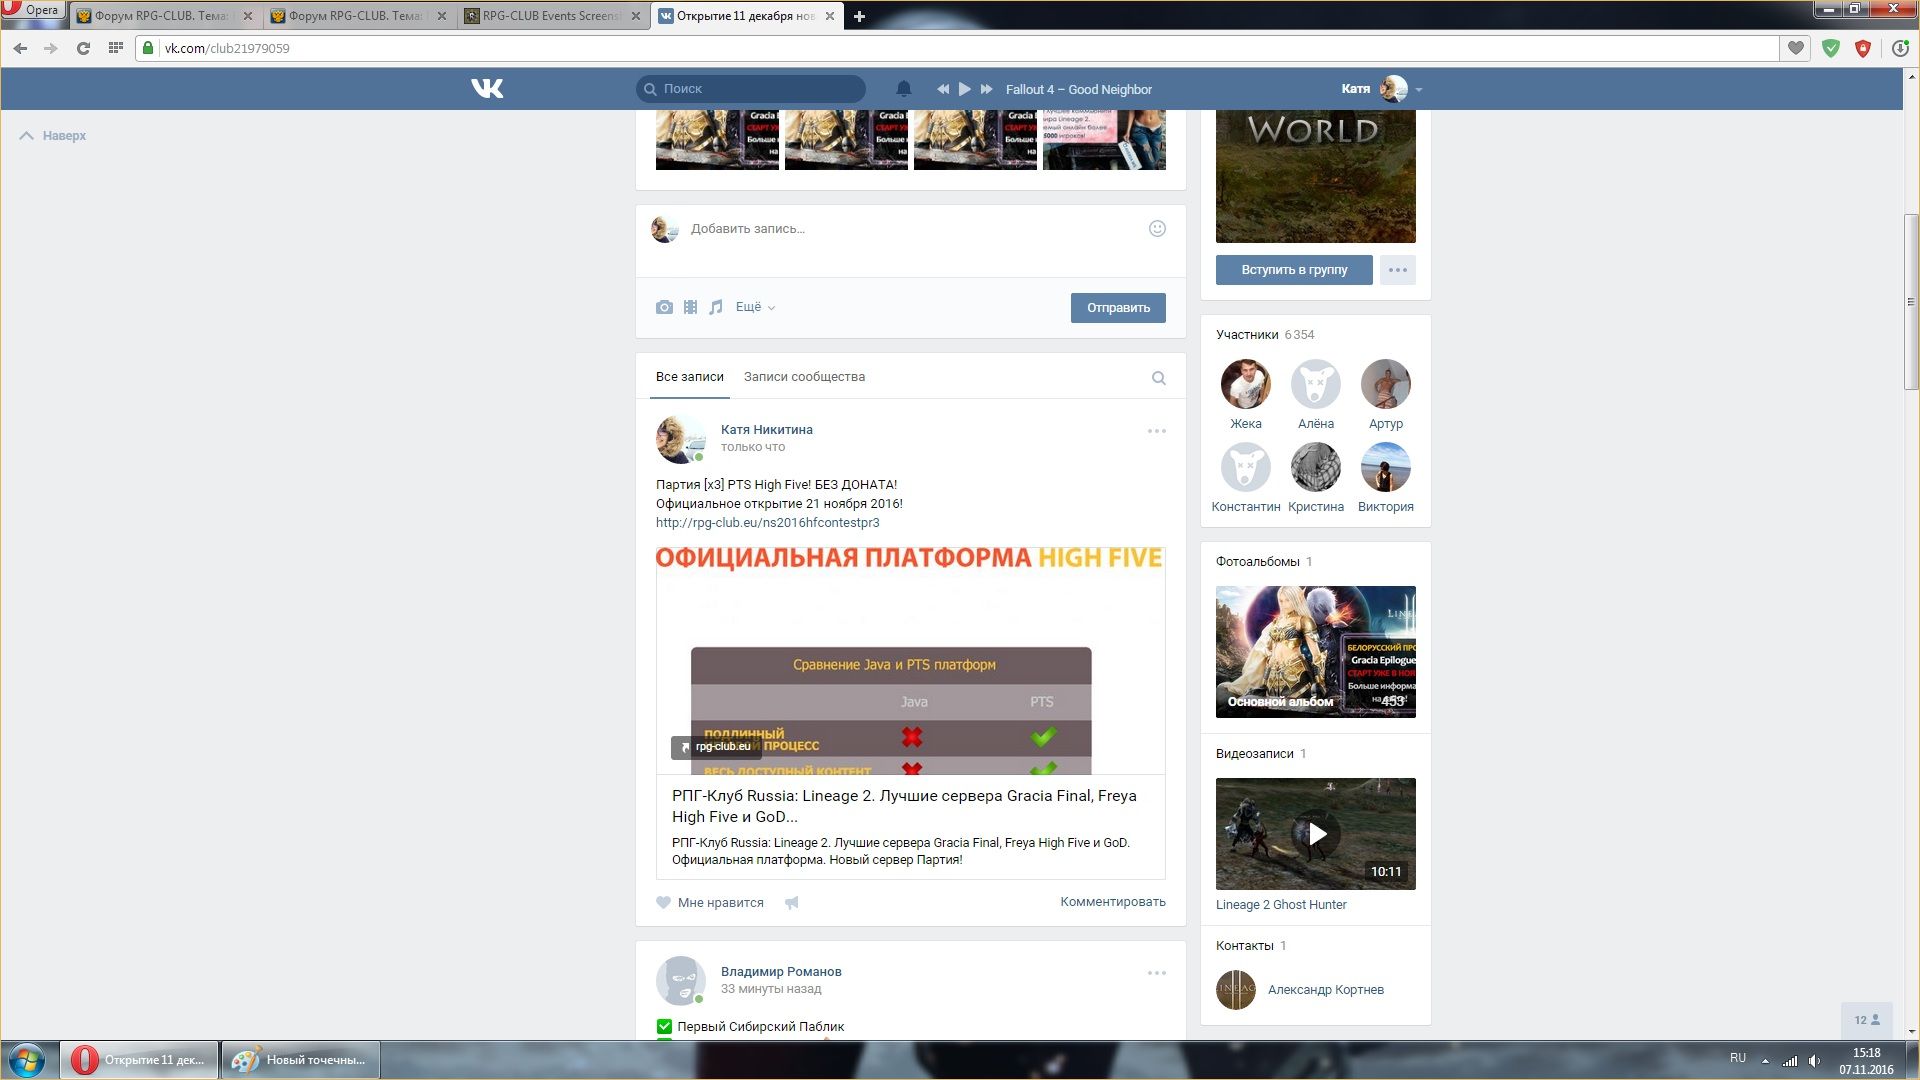Click Вступить в группу button
This screenshot has width=1920, height=1080.
click(x=1294, y=270)
